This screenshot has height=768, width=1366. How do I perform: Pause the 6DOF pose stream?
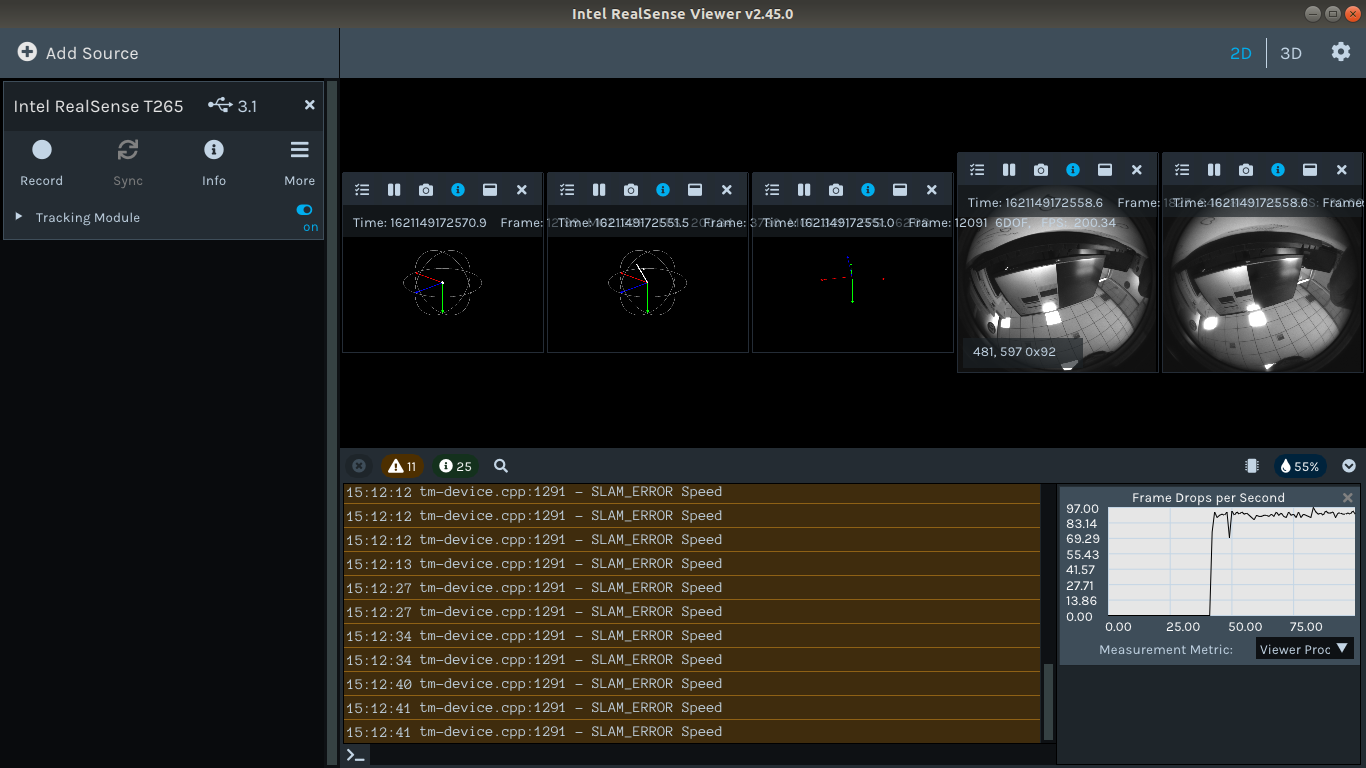[804, 190]
